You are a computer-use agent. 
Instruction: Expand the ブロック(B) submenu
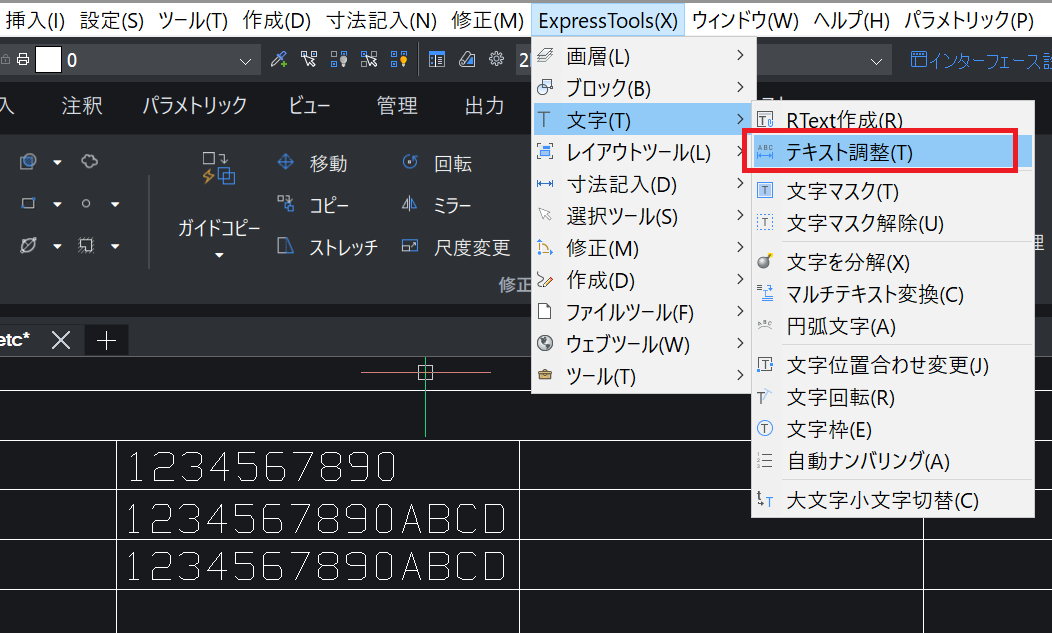tap(643, 88)
